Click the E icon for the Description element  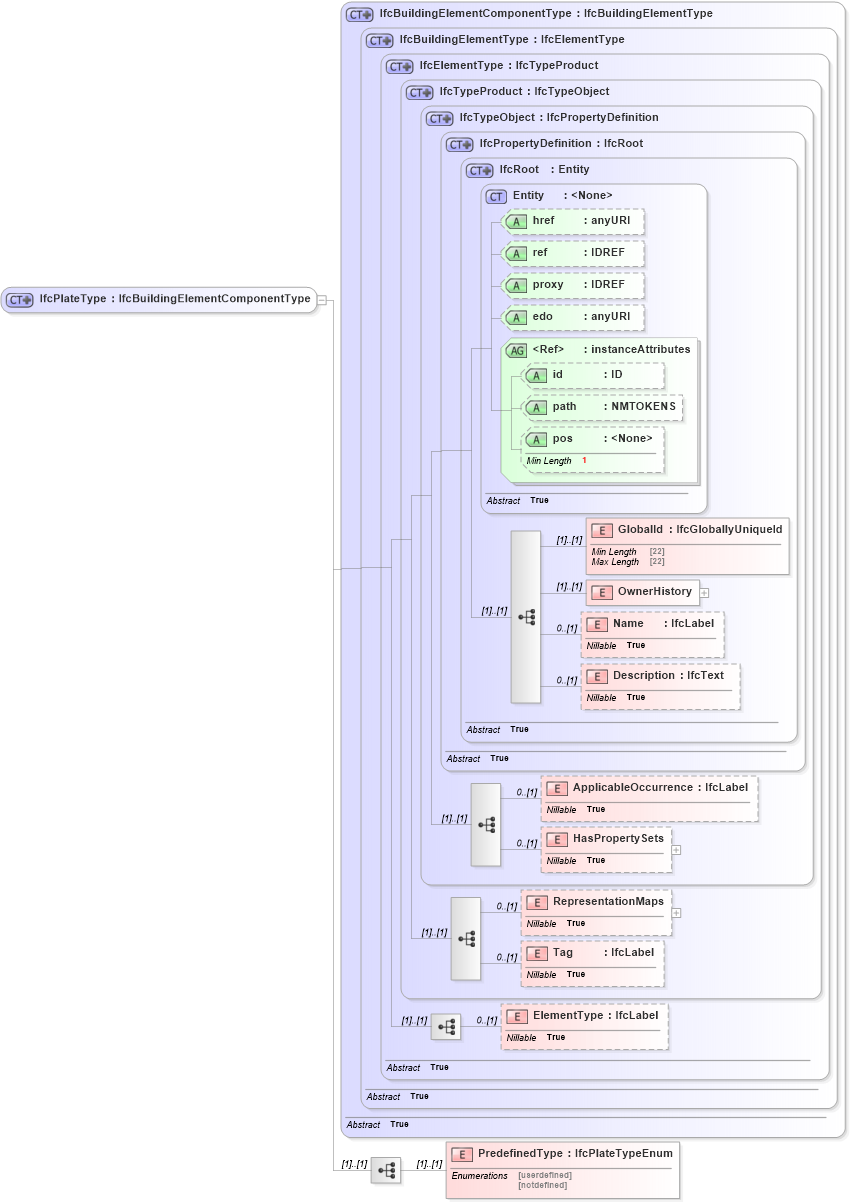tap(597, 676)
